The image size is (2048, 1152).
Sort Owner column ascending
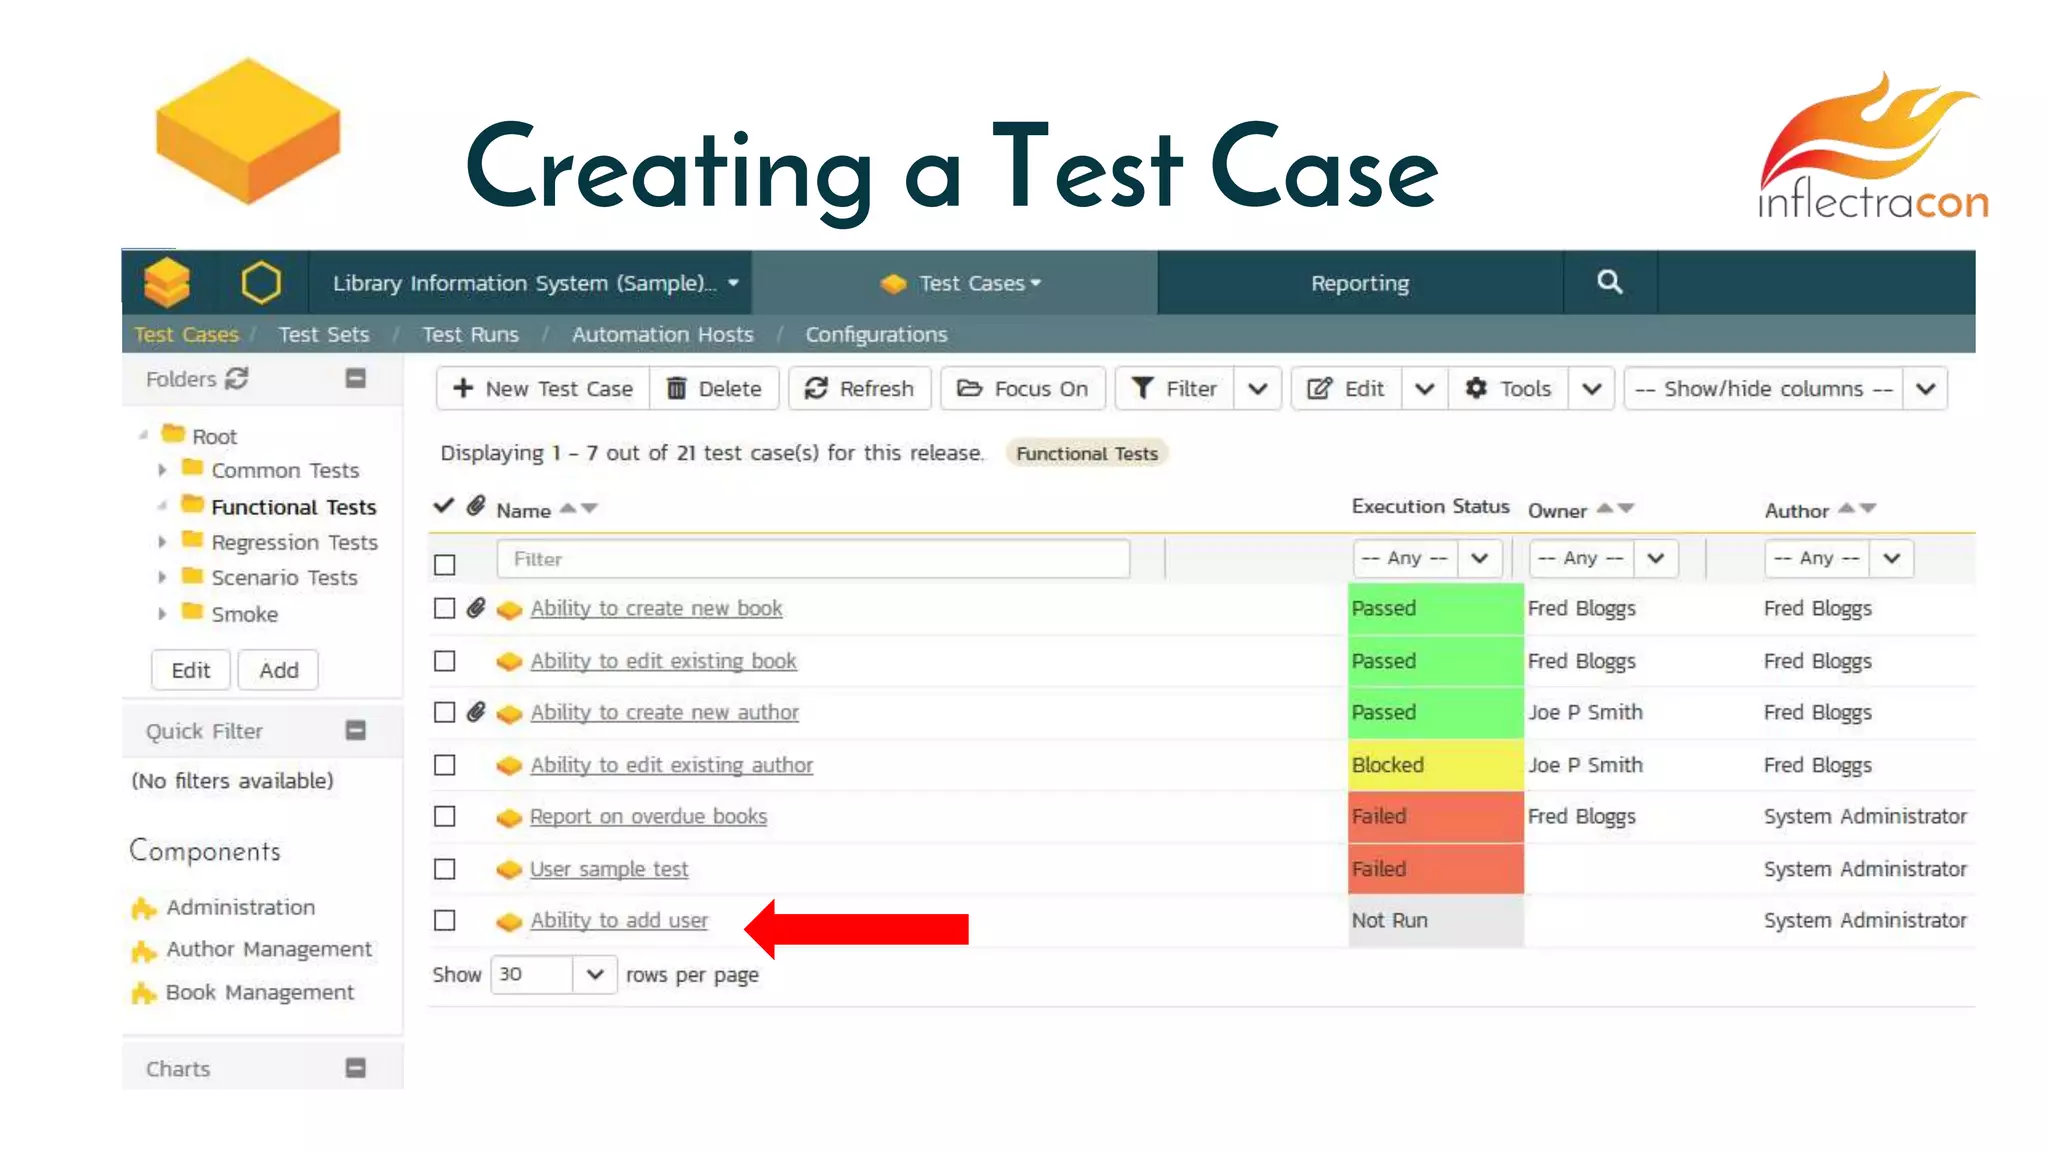(1604, 508)
